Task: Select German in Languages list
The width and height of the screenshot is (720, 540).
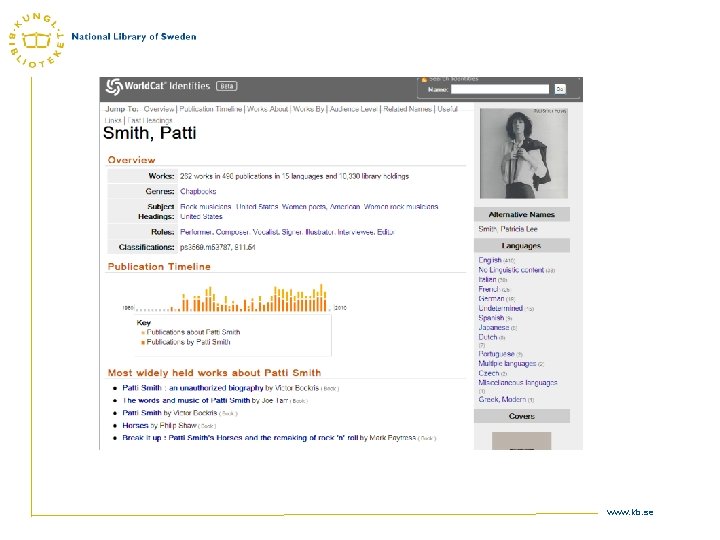Action: click(491, 299)
